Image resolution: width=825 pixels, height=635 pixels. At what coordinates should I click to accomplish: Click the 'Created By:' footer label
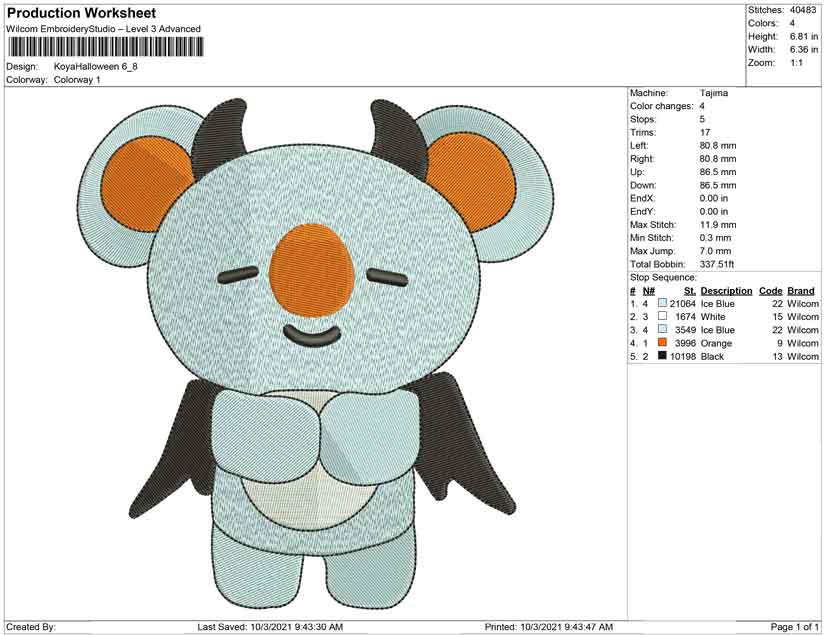(31, 627)
